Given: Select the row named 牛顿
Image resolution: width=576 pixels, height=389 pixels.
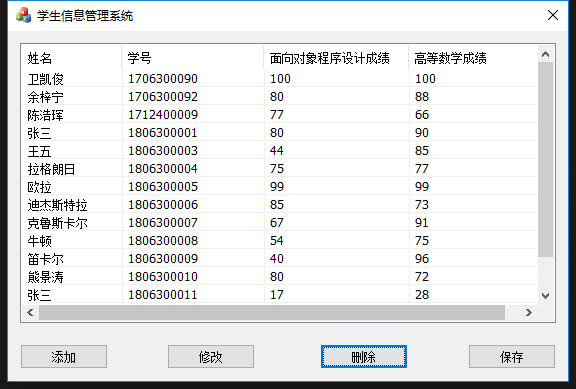Looking at the screenshot, I should [x=280, y=241].
